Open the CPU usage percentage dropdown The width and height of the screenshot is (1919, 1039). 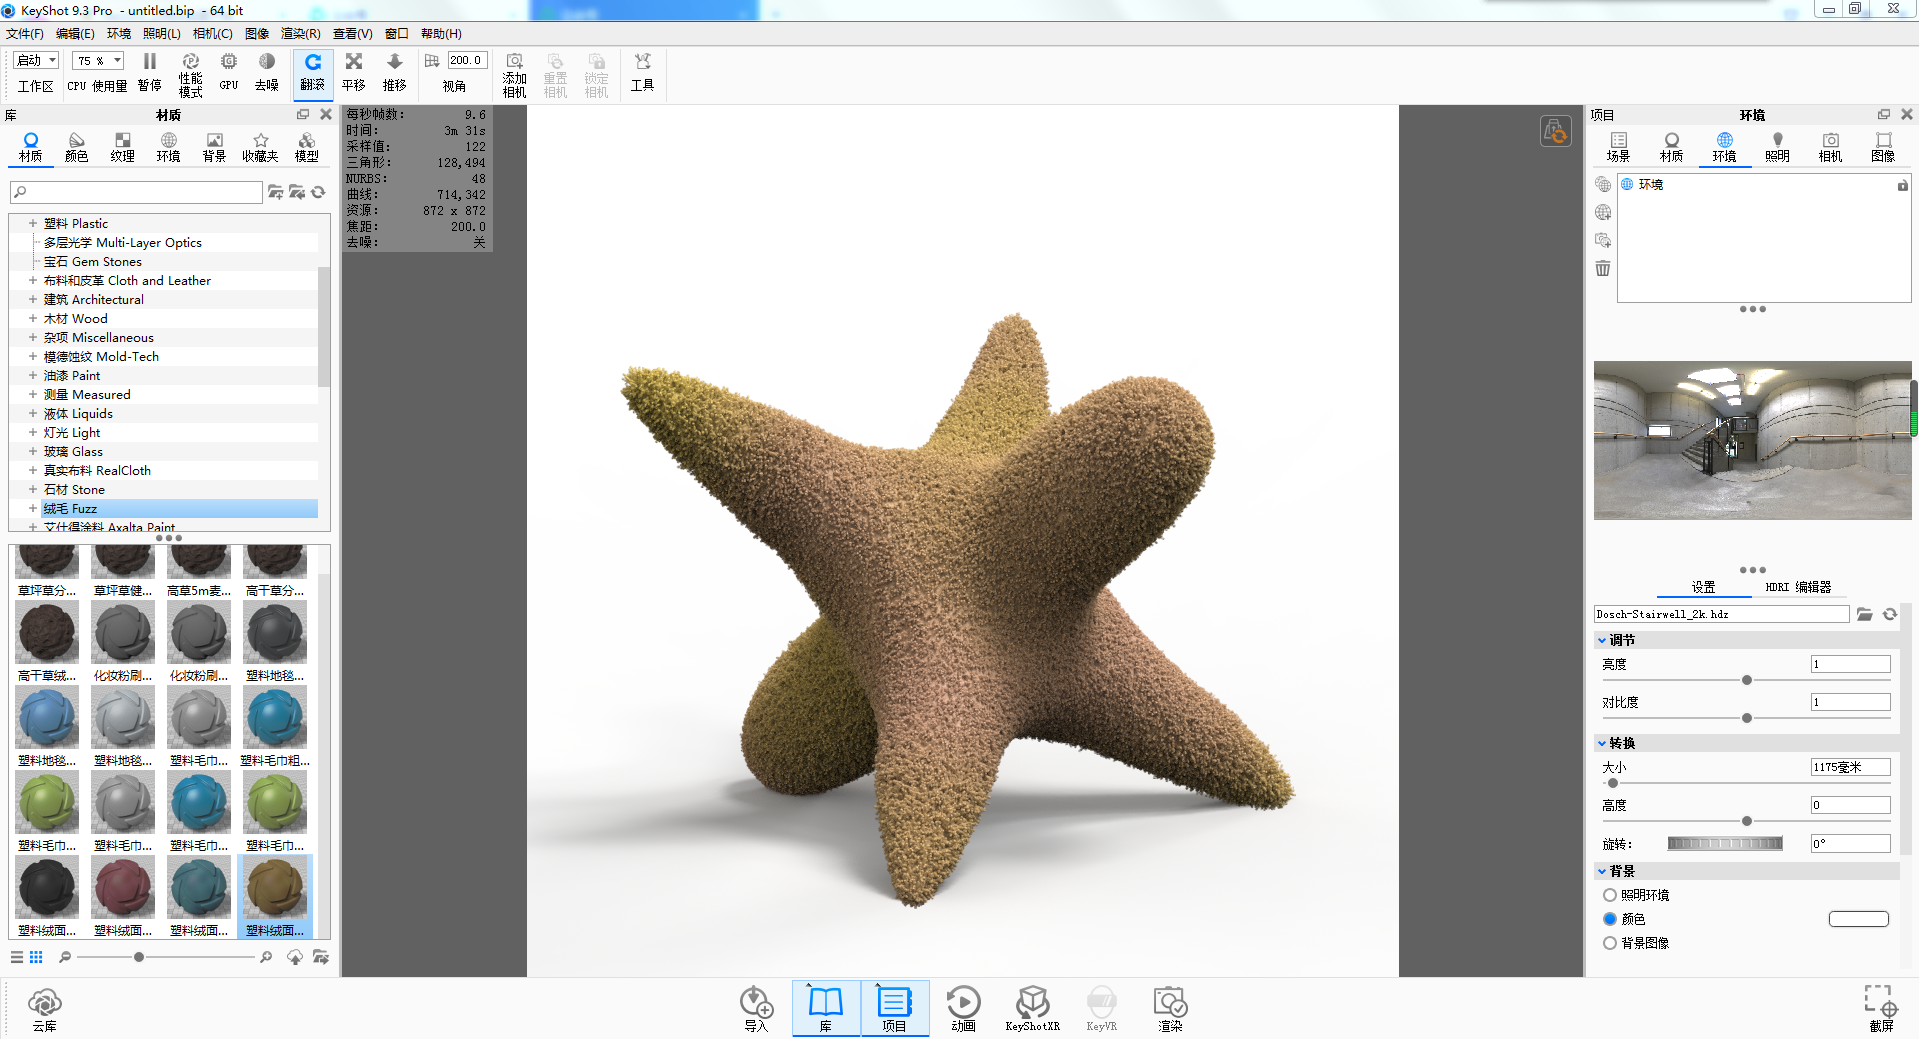click(98, 60)
